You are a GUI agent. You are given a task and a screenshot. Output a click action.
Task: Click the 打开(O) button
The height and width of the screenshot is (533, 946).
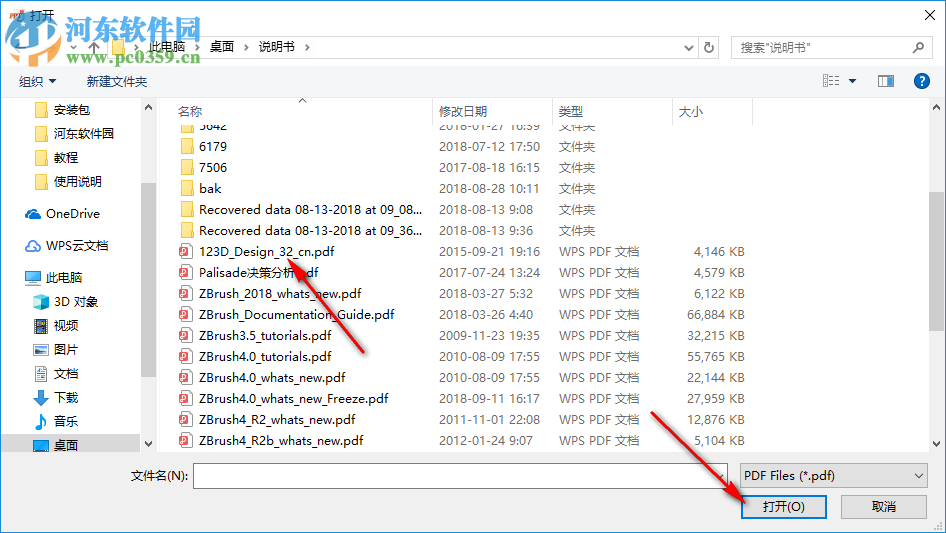(784, 506)
